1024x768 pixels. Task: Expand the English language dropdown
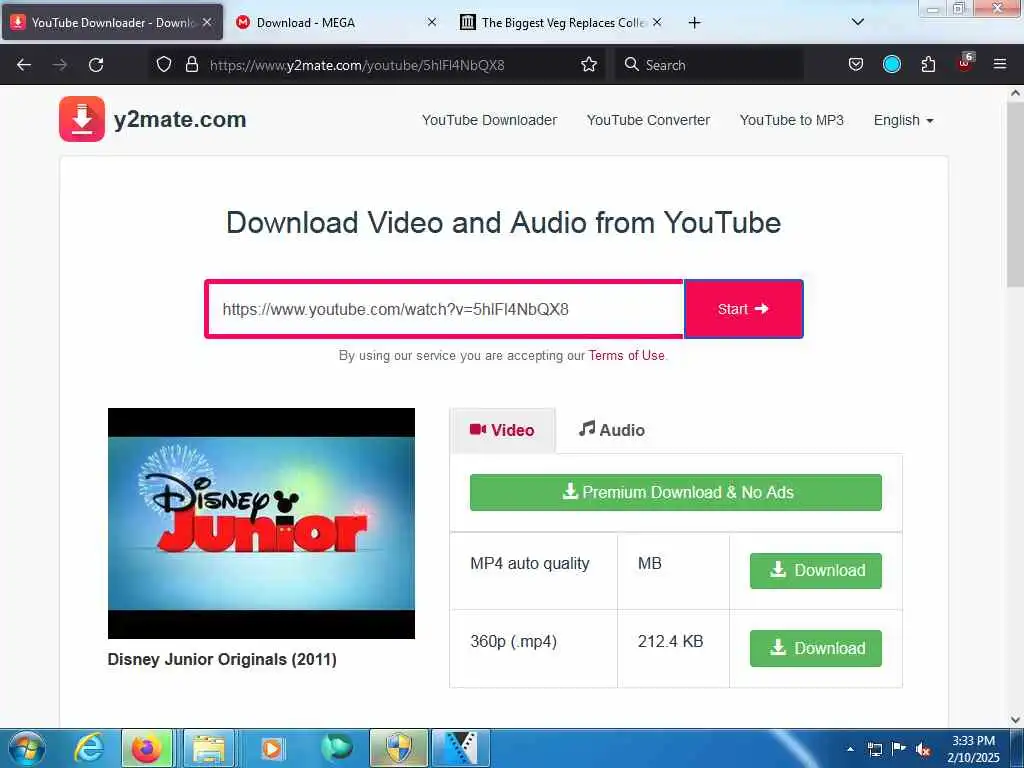pos(903,120)
